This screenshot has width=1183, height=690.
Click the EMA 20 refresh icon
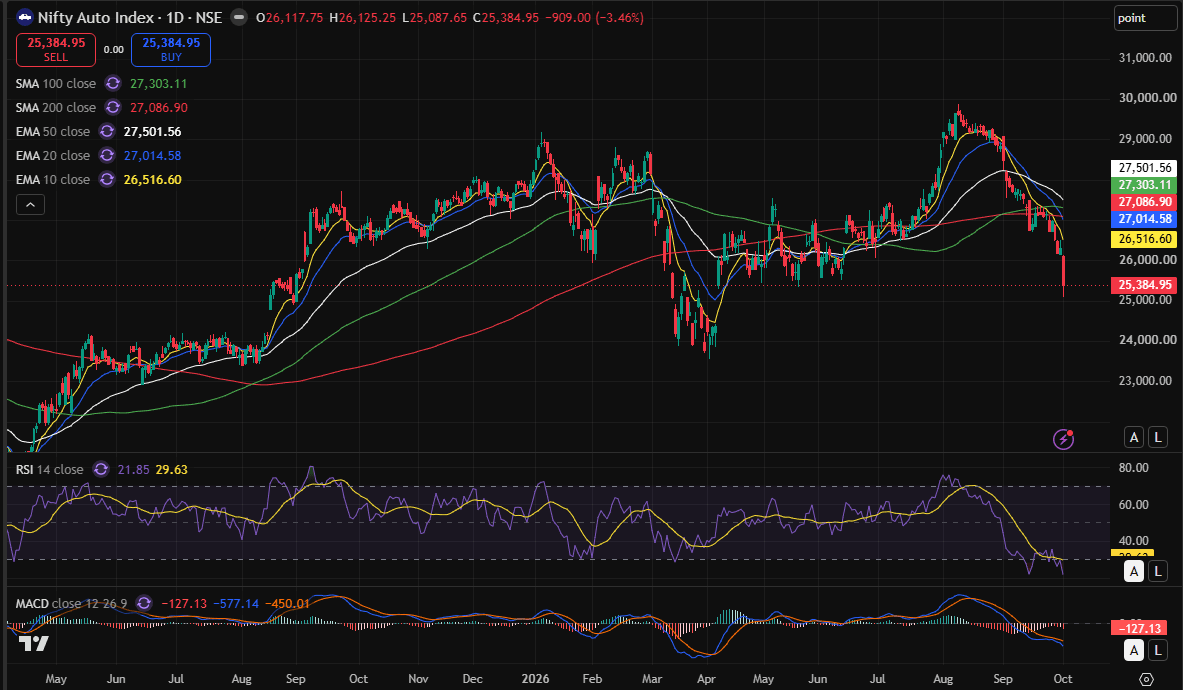pos(107,156)
